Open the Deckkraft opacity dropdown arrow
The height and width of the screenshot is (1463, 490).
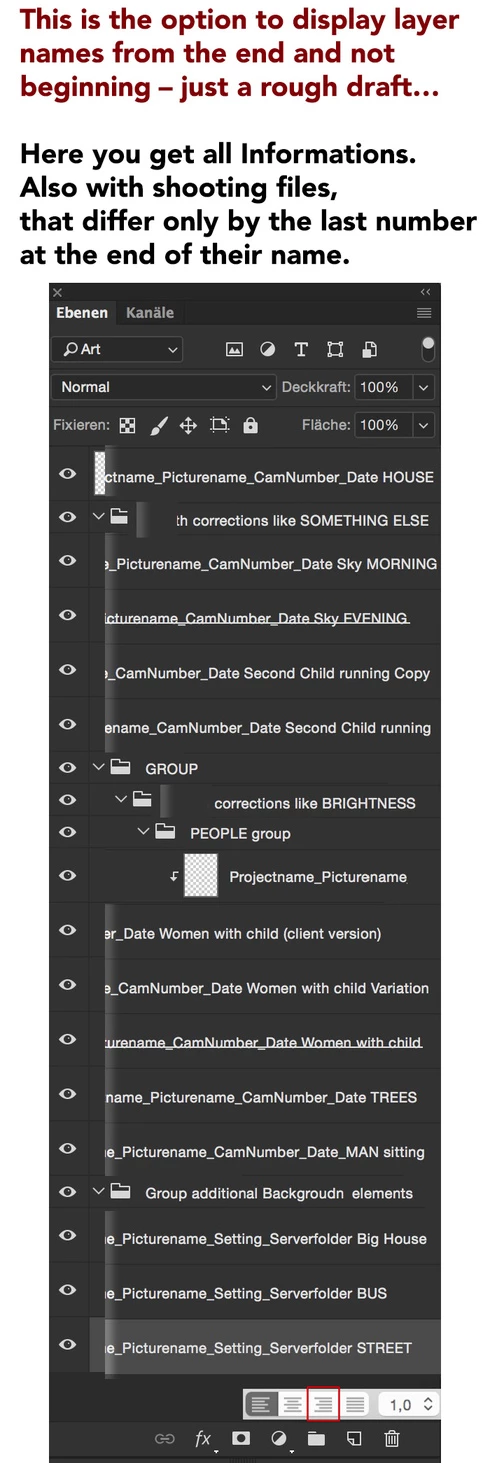[423, 387]
